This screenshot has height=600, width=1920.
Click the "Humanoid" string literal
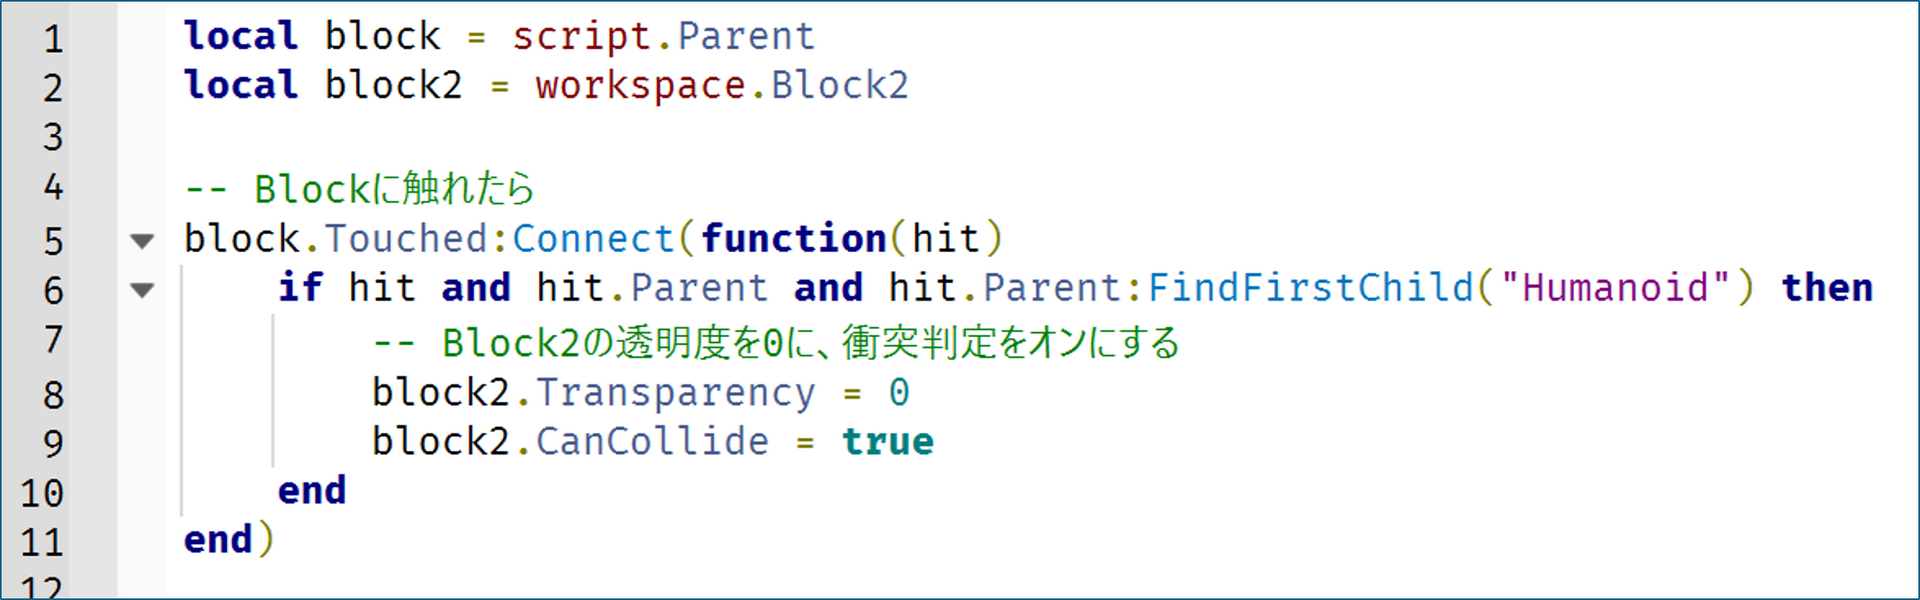click(1615, 288)
